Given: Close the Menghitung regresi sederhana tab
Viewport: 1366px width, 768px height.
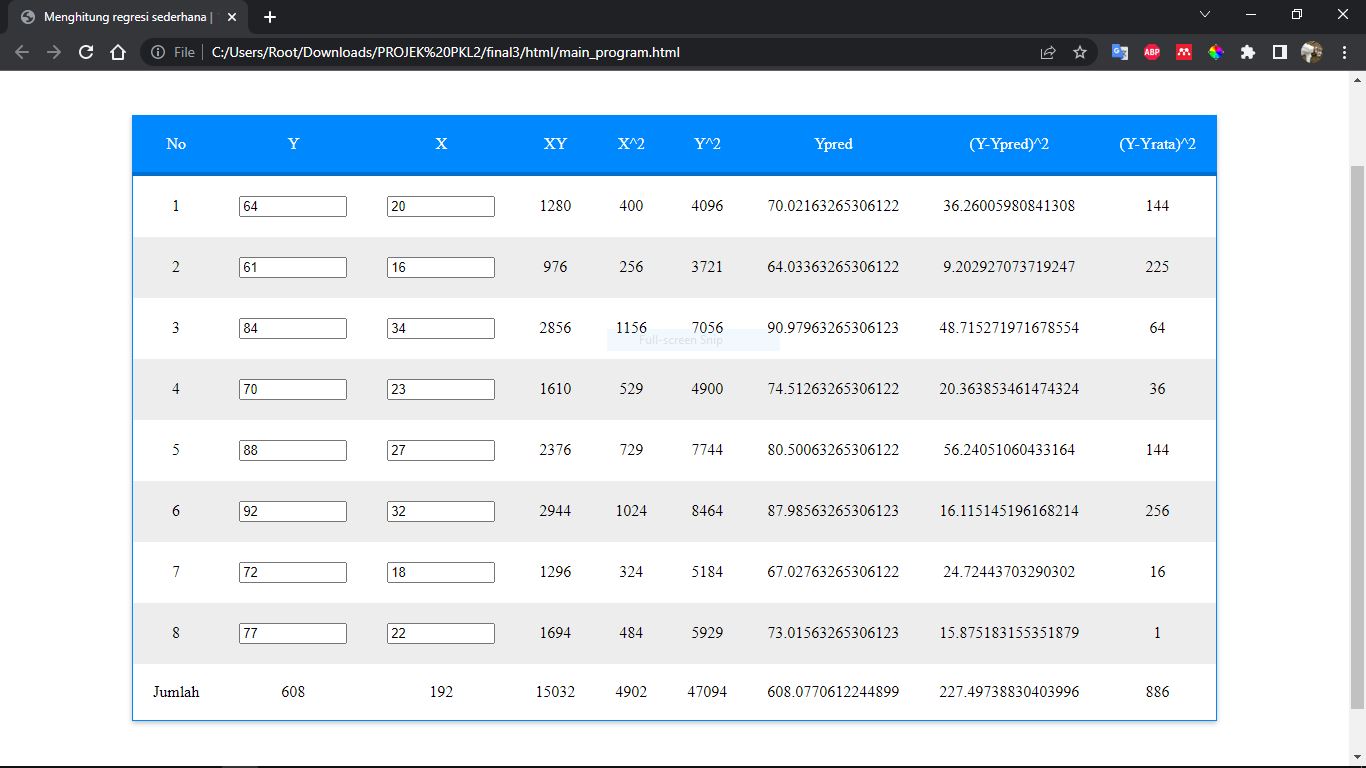Looking at the screenshot, I should (232, 17).
